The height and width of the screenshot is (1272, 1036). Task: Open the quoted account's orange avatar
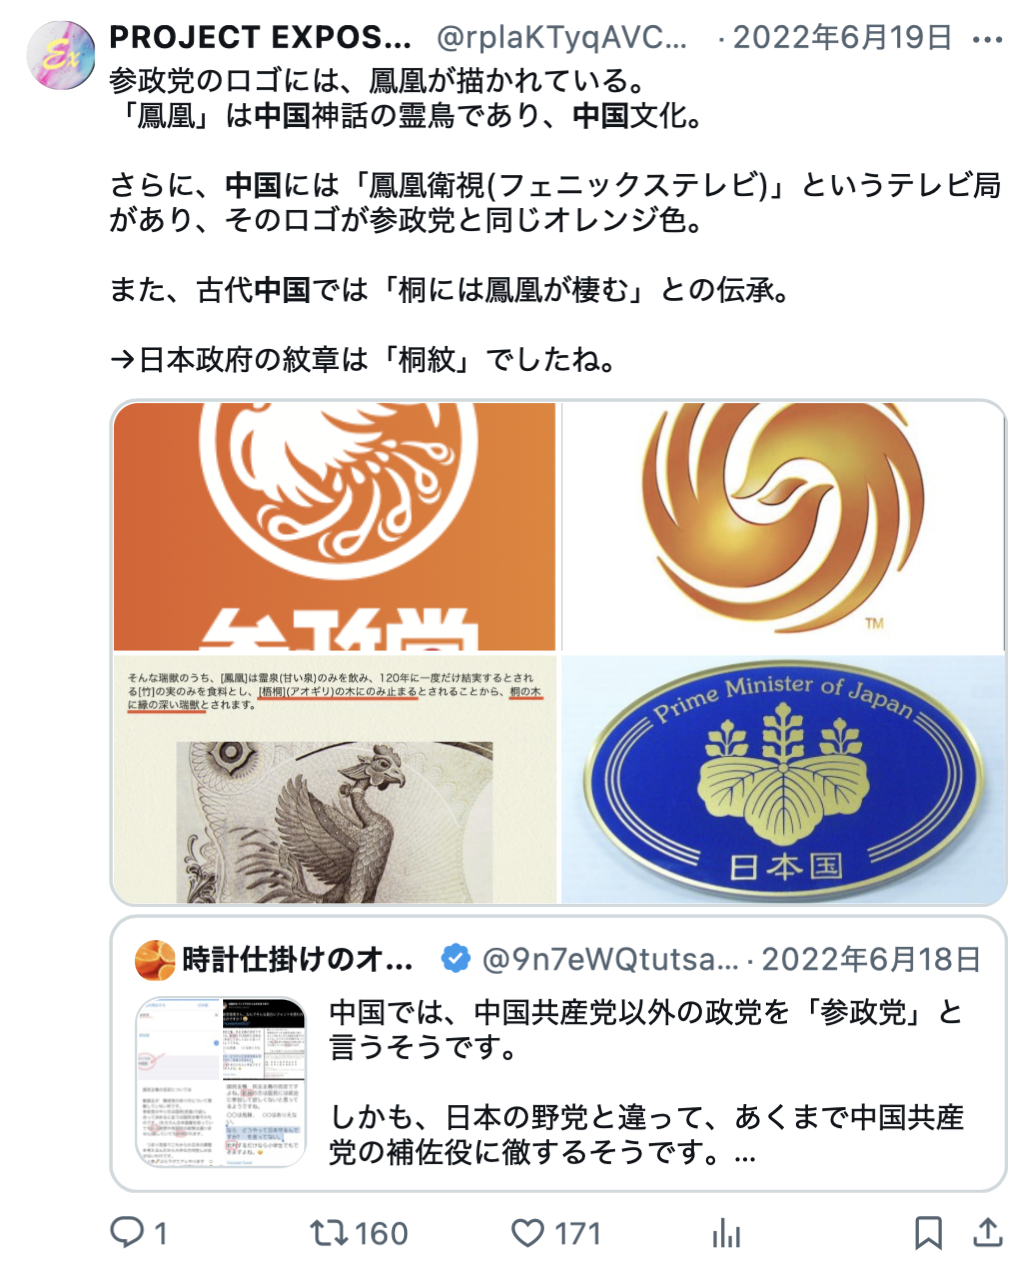pos(155,960)
